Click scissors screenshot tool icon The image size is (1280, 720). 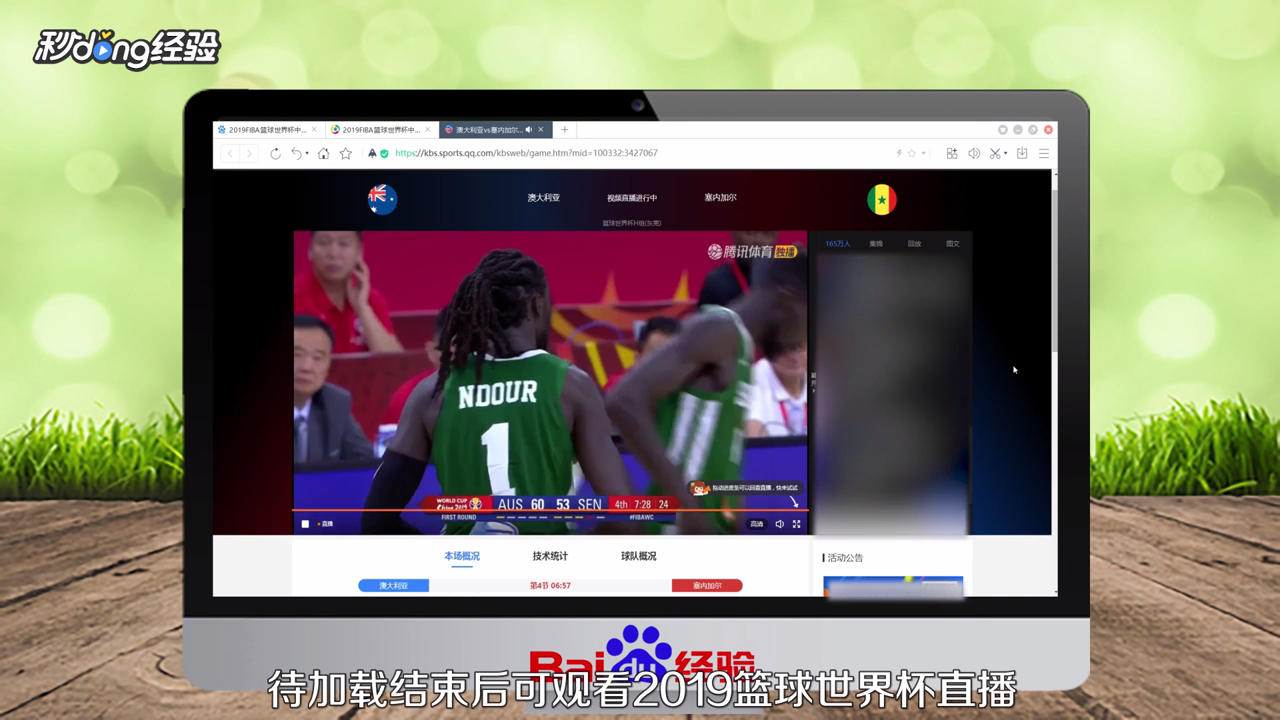tap(995, 153)
